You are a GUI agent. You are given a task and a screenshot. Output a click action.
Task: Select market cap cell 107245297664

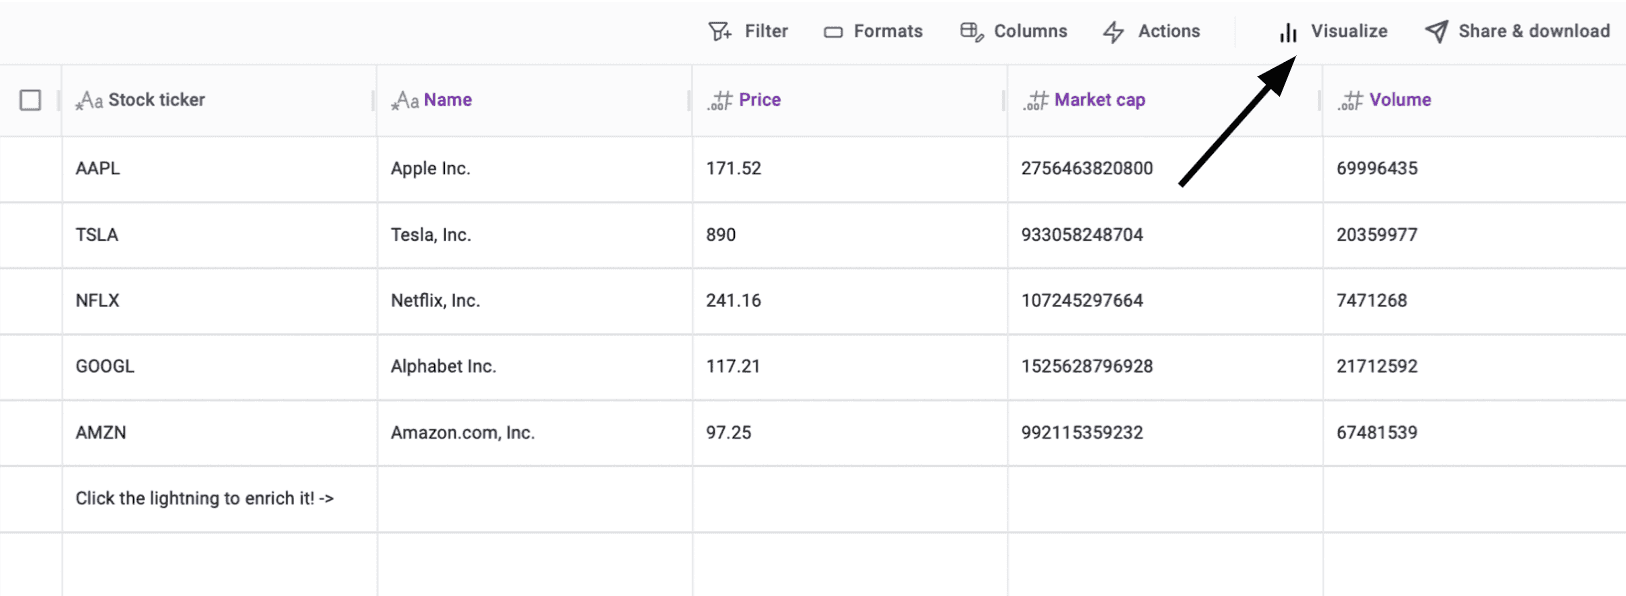click(1165, 301)
